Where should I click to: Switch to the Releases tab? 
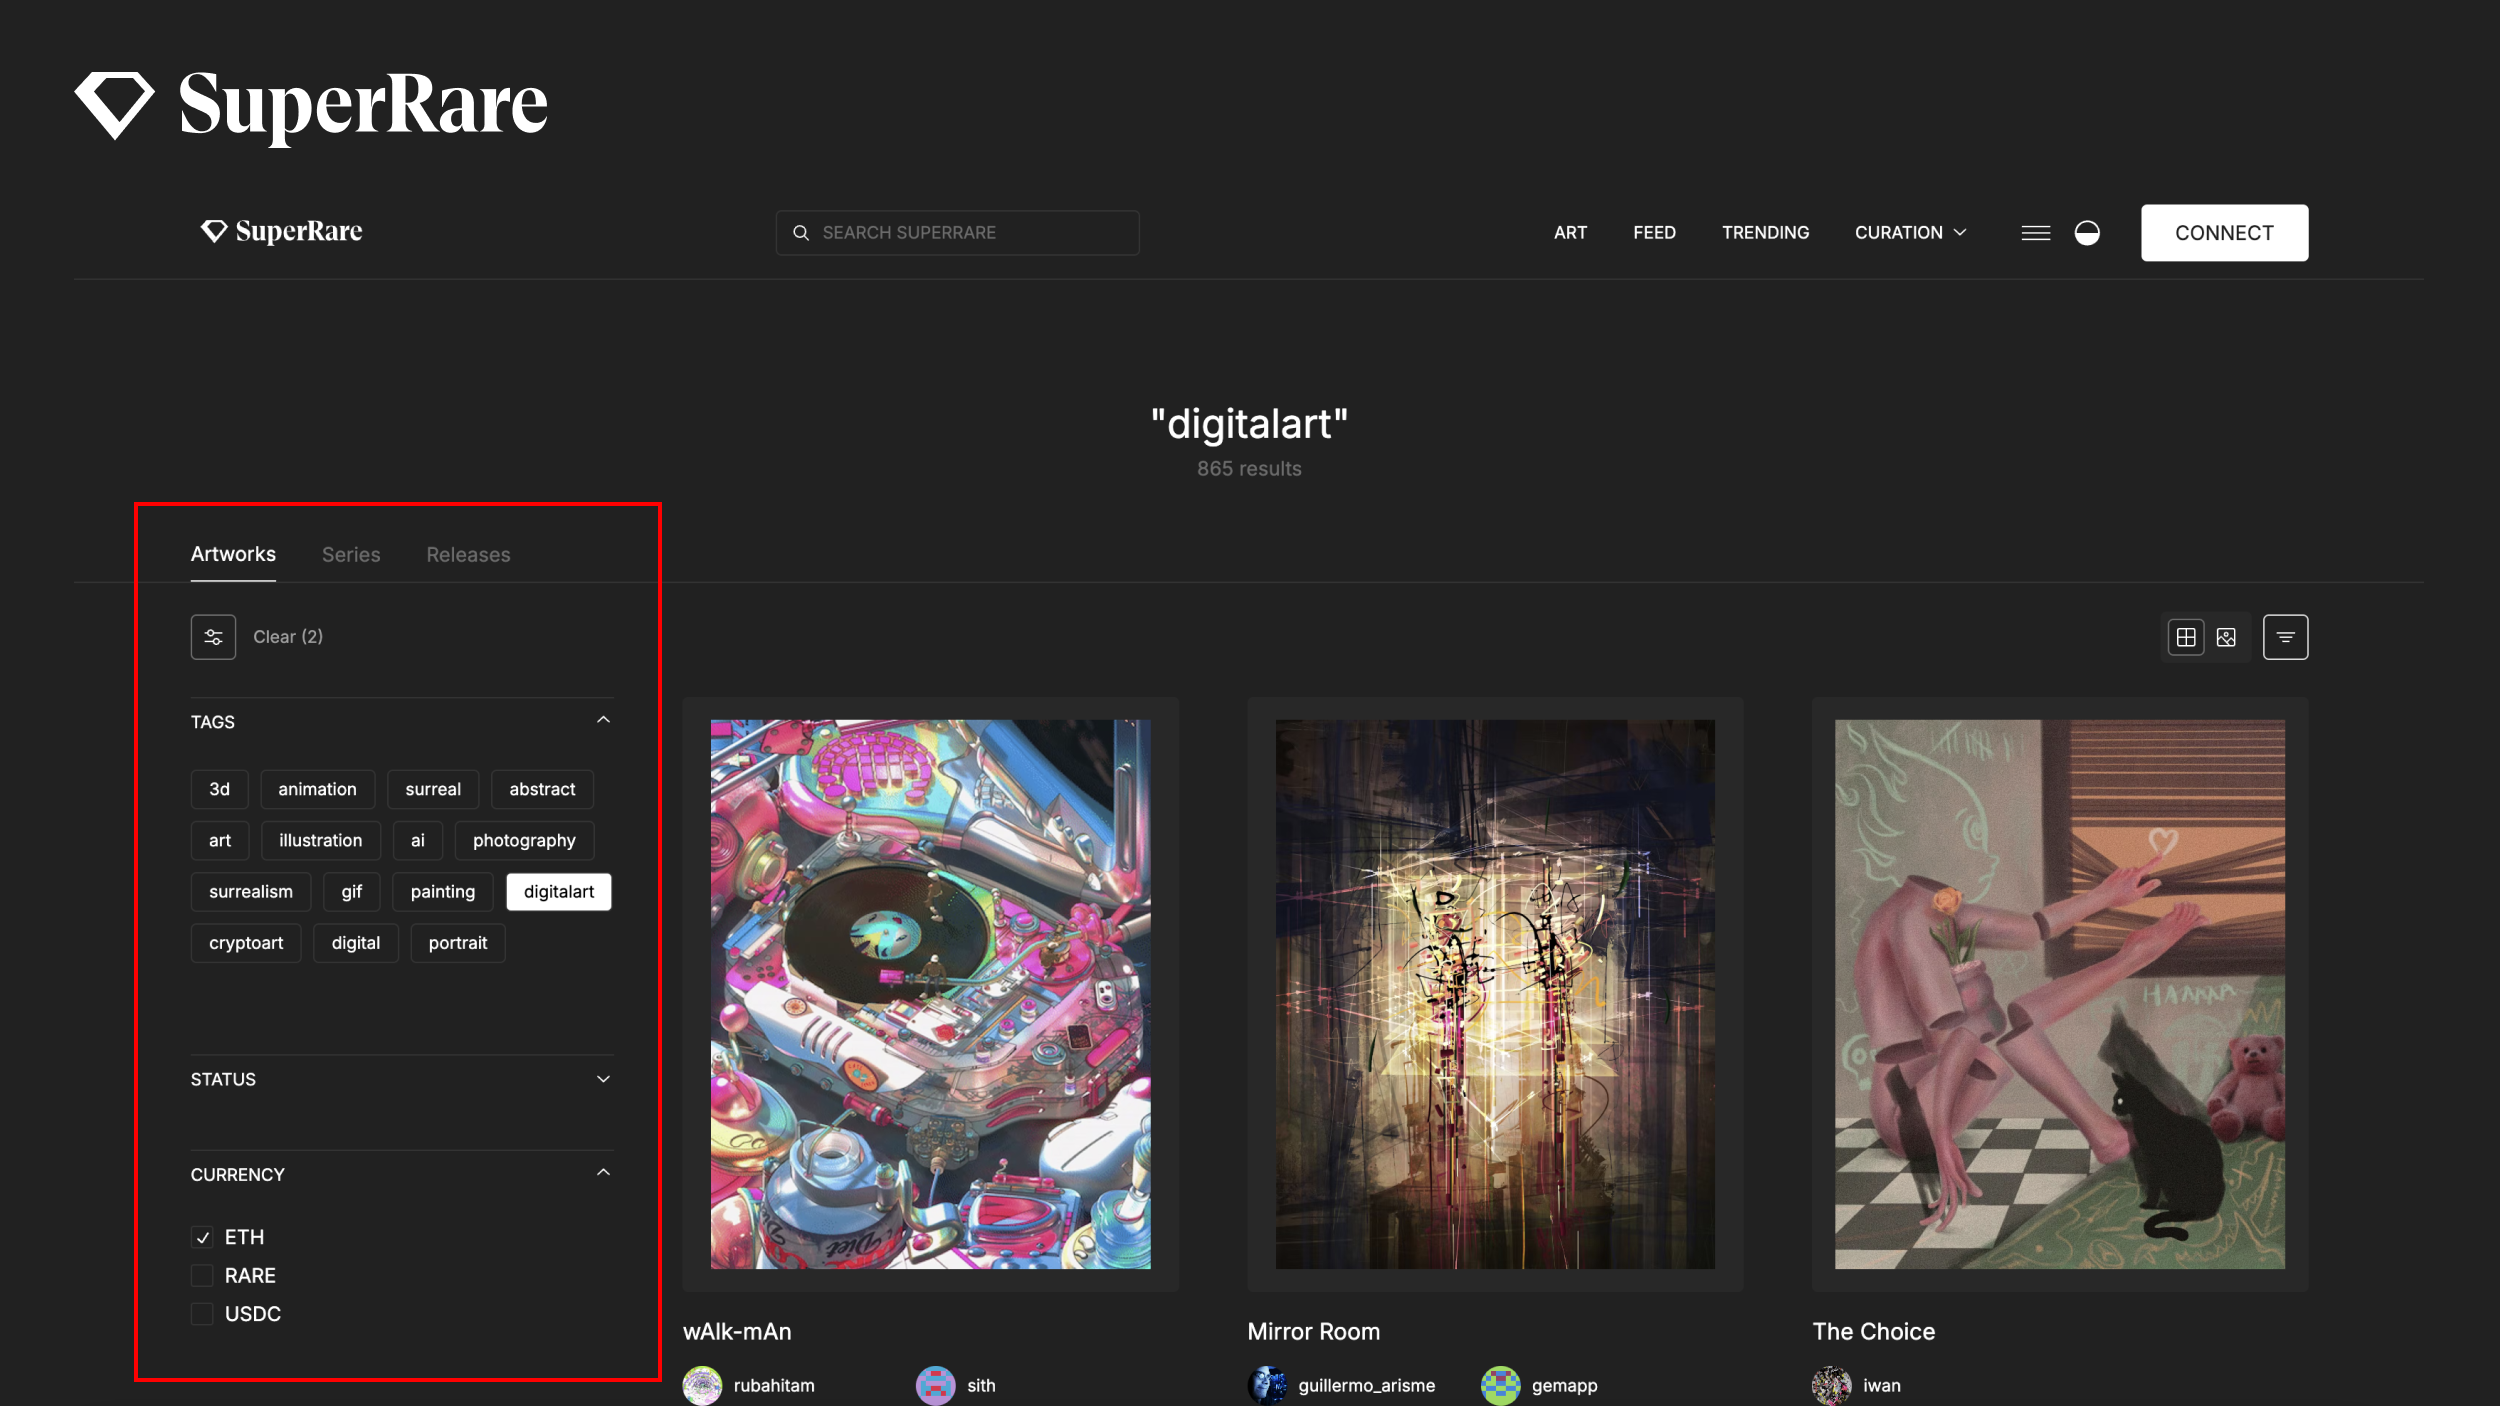[x=468, y=555]
